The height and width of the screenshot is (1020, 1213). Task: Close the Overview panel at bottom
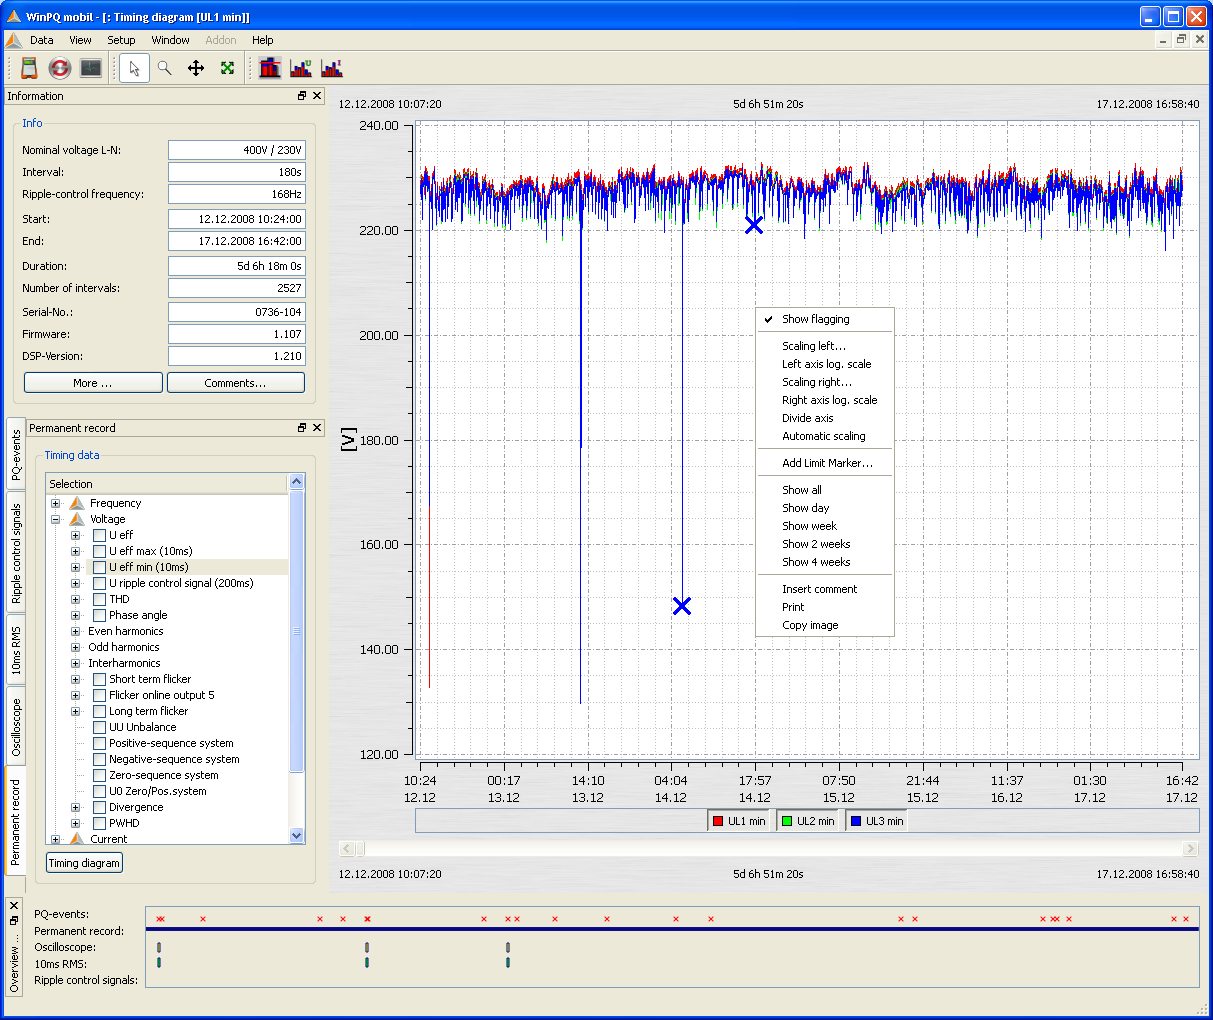[14, 905]
